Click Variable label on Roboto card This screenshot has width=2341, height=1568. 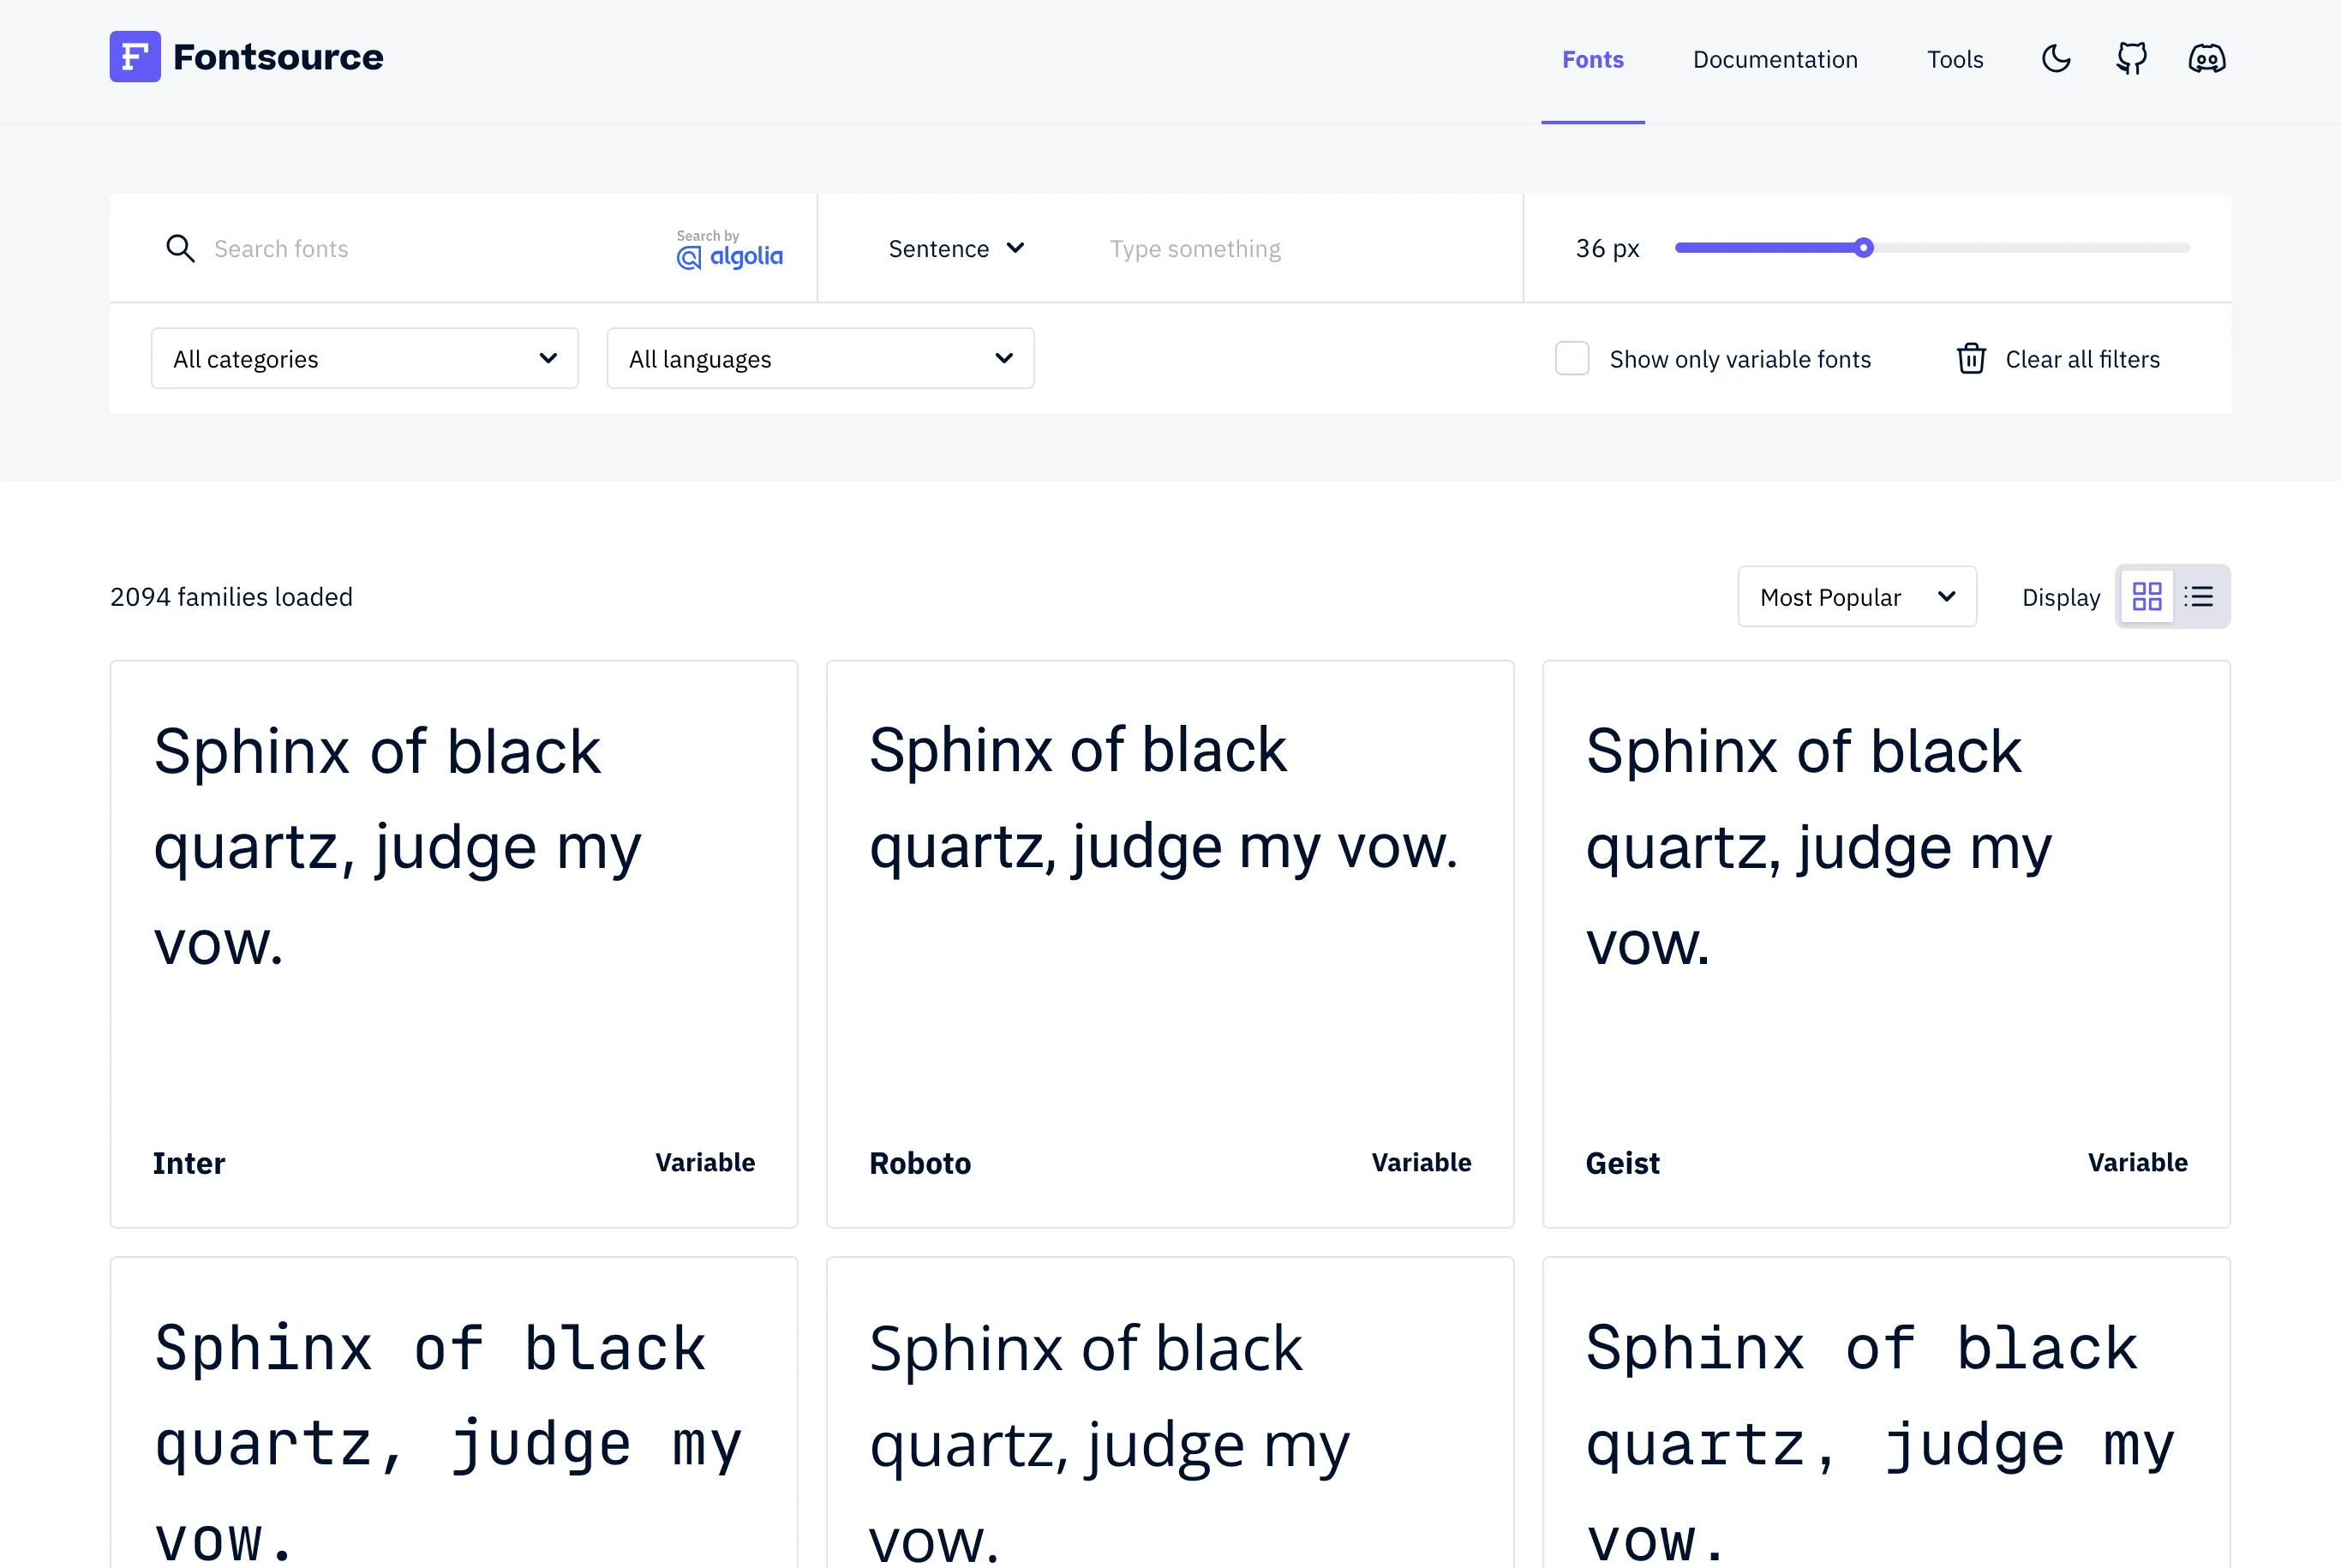pos(1421,1162)
